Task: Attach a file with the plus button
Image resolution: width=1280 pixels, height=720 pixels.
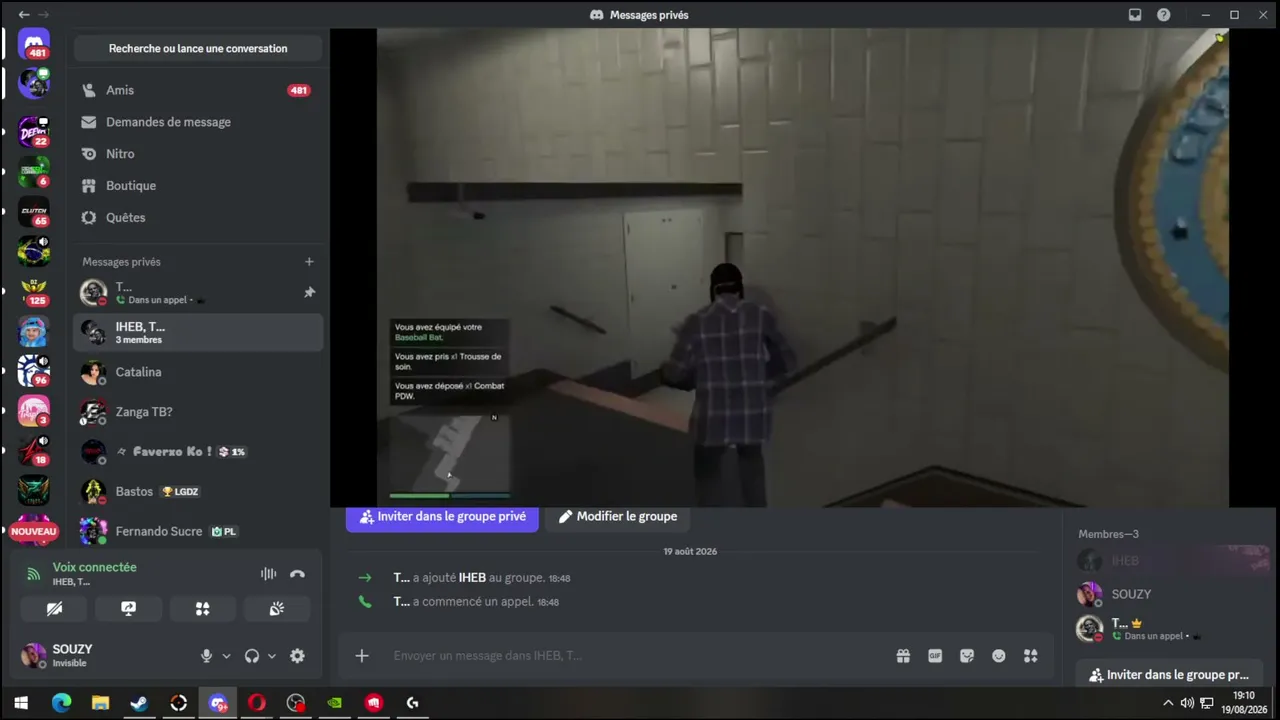Action: coord(362,656)
